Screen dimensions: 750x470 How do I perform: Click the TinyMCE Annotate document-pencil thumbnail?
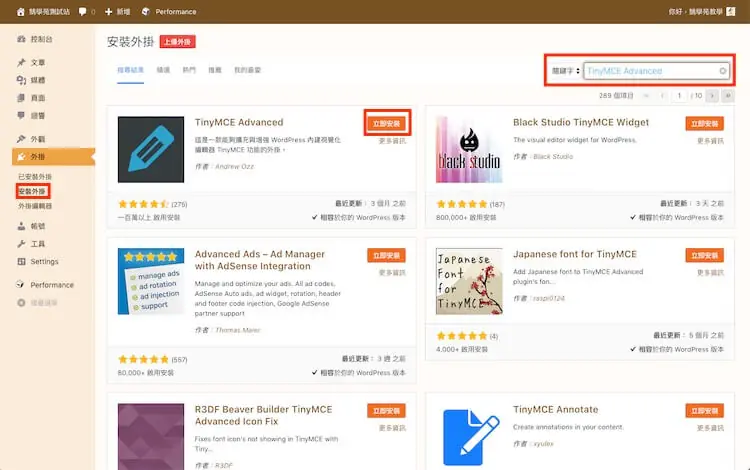pyautogui.click(x=469, y=437)
